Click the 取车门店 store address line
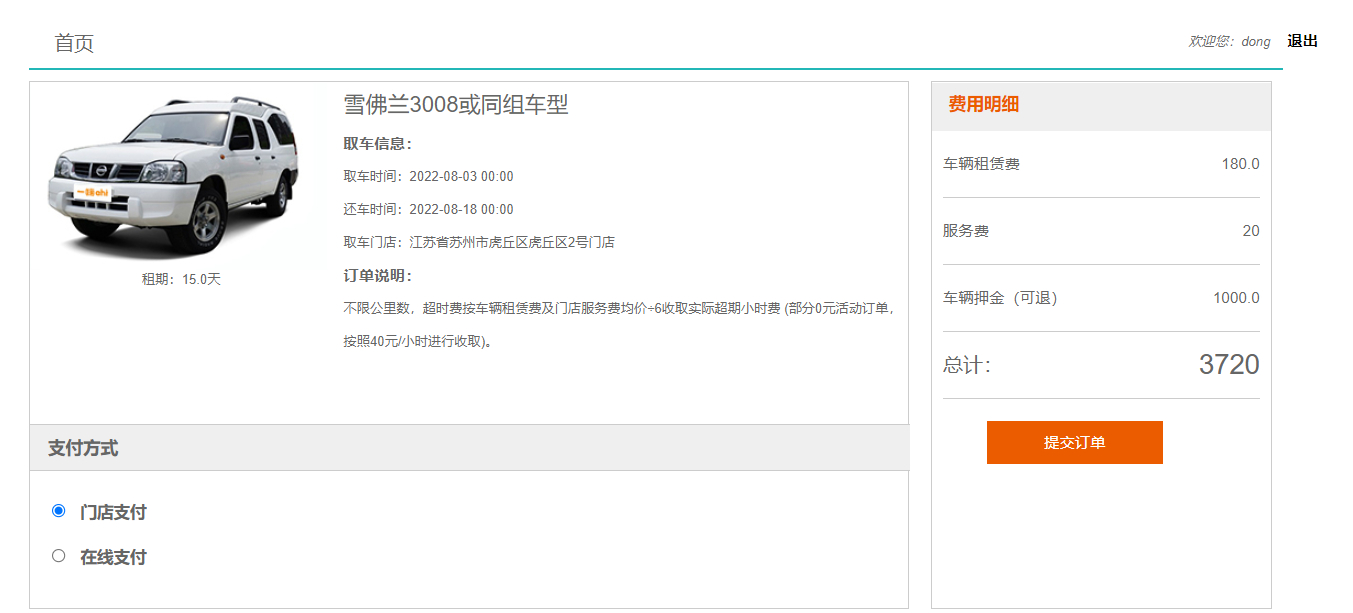 coord(479,242)
